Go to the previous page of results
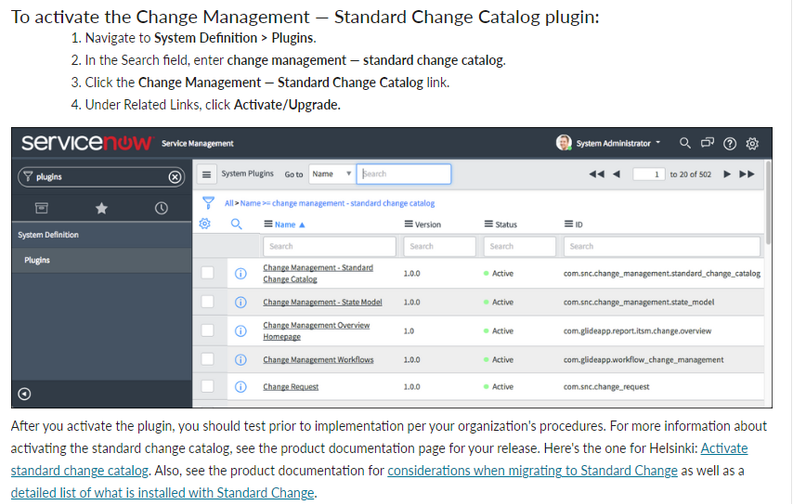Viewport: 793px width, 504px height. 616,174
